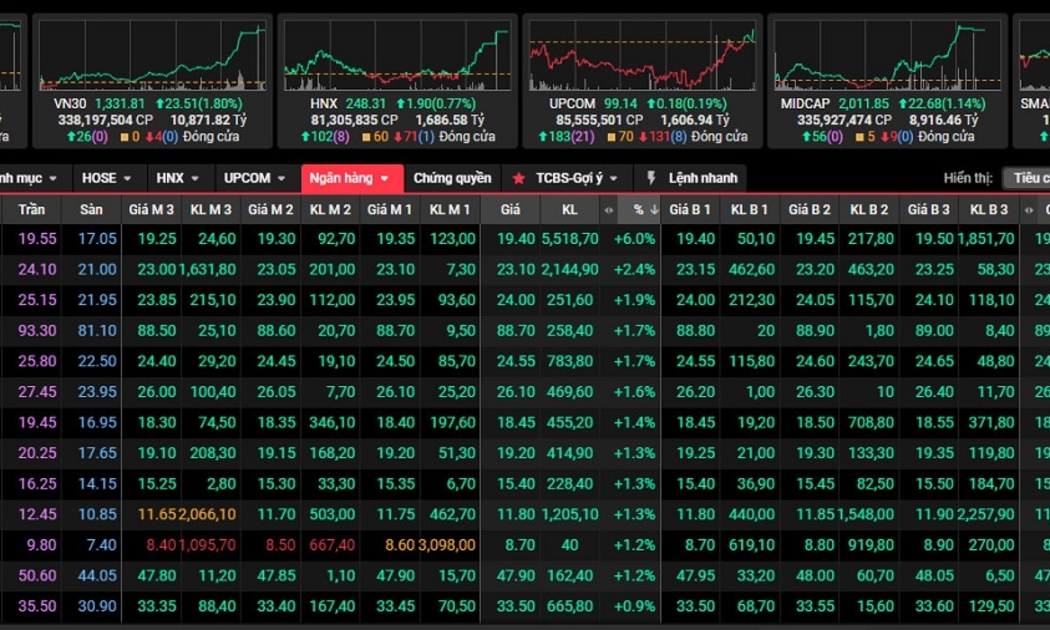Click the sort arrow in the % column header
This screenshot has width=1050, height=630.
point(654,210)
